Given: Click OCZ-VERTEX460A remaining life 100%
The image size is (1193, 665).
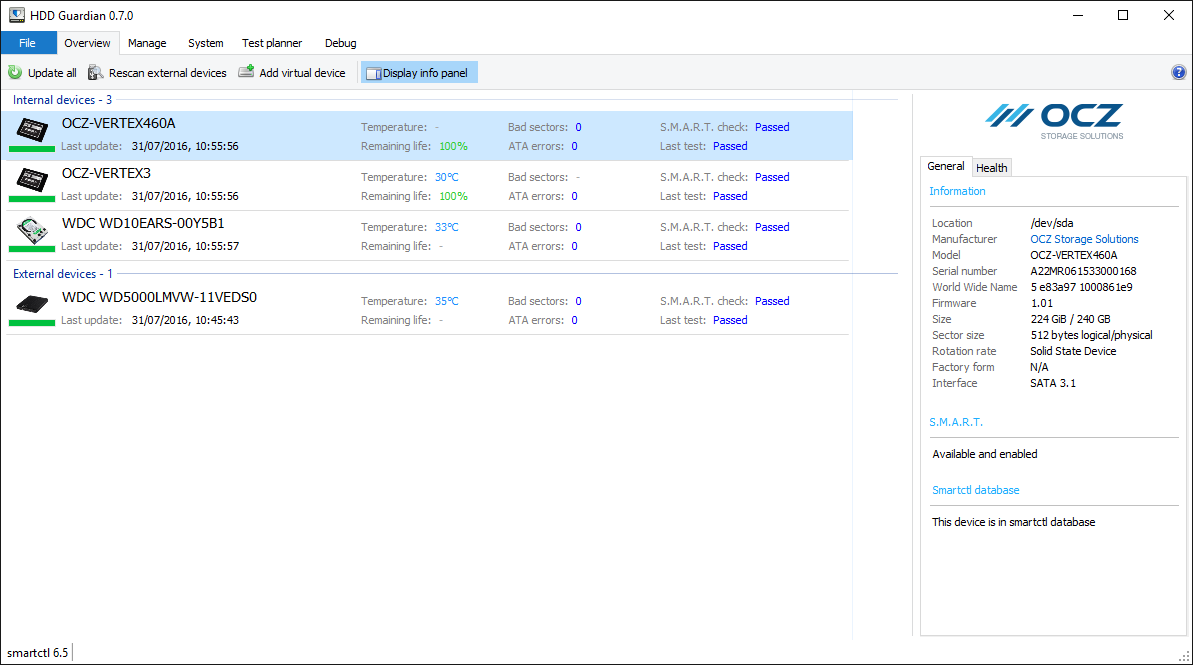Looking at the screenshot, I should (453, 146).
